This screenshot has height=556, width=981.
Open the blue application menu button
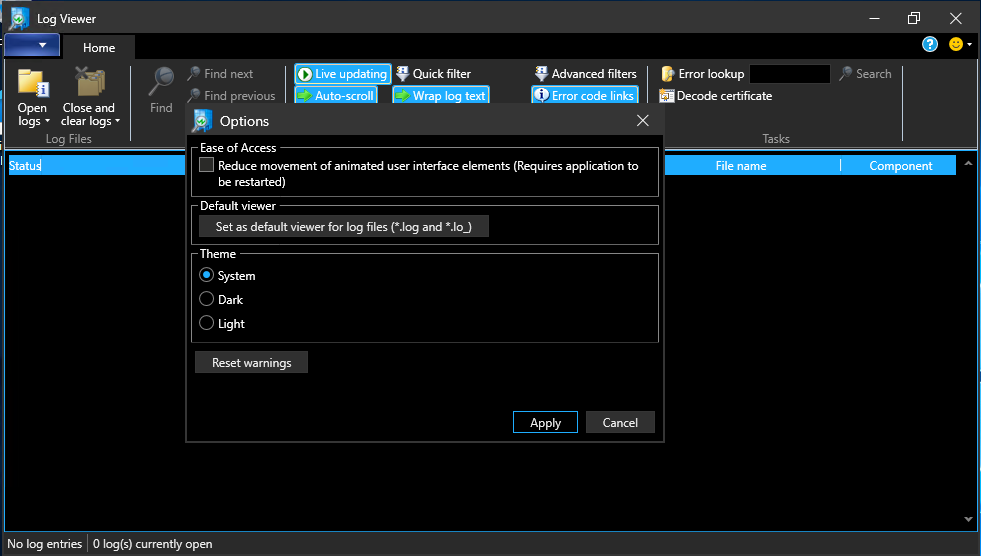(x=32, y=46)
